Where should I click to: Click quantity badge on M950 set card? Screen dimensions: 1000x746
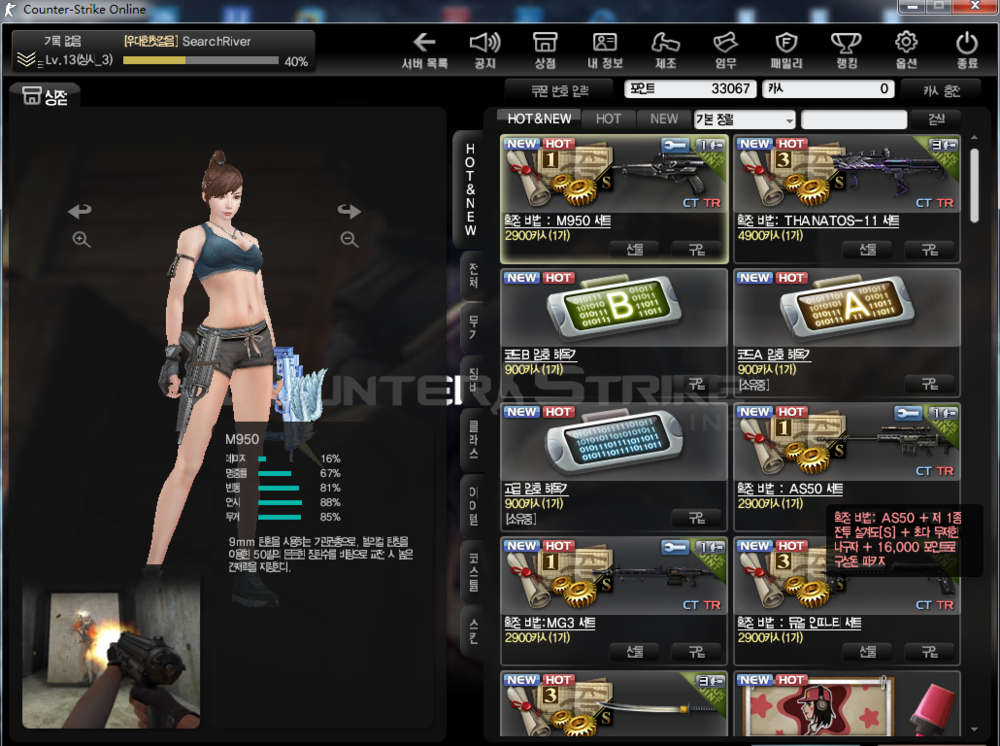pos(710,145)
